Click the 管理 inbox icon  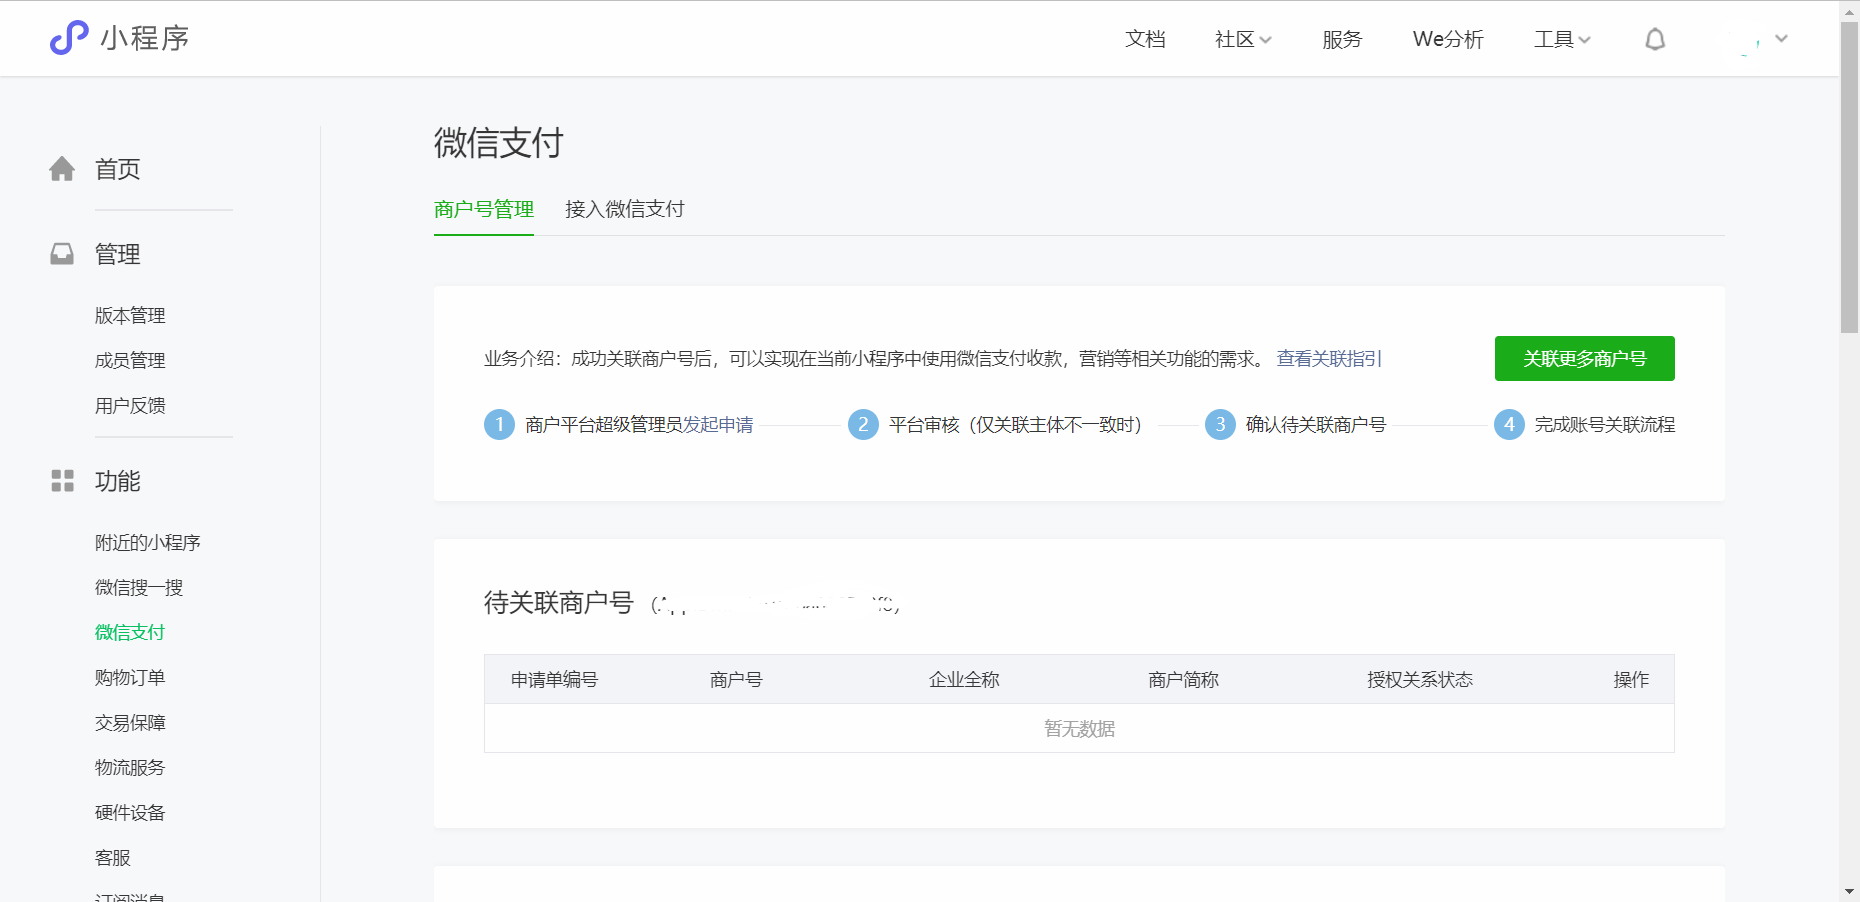tap(62, 254)
